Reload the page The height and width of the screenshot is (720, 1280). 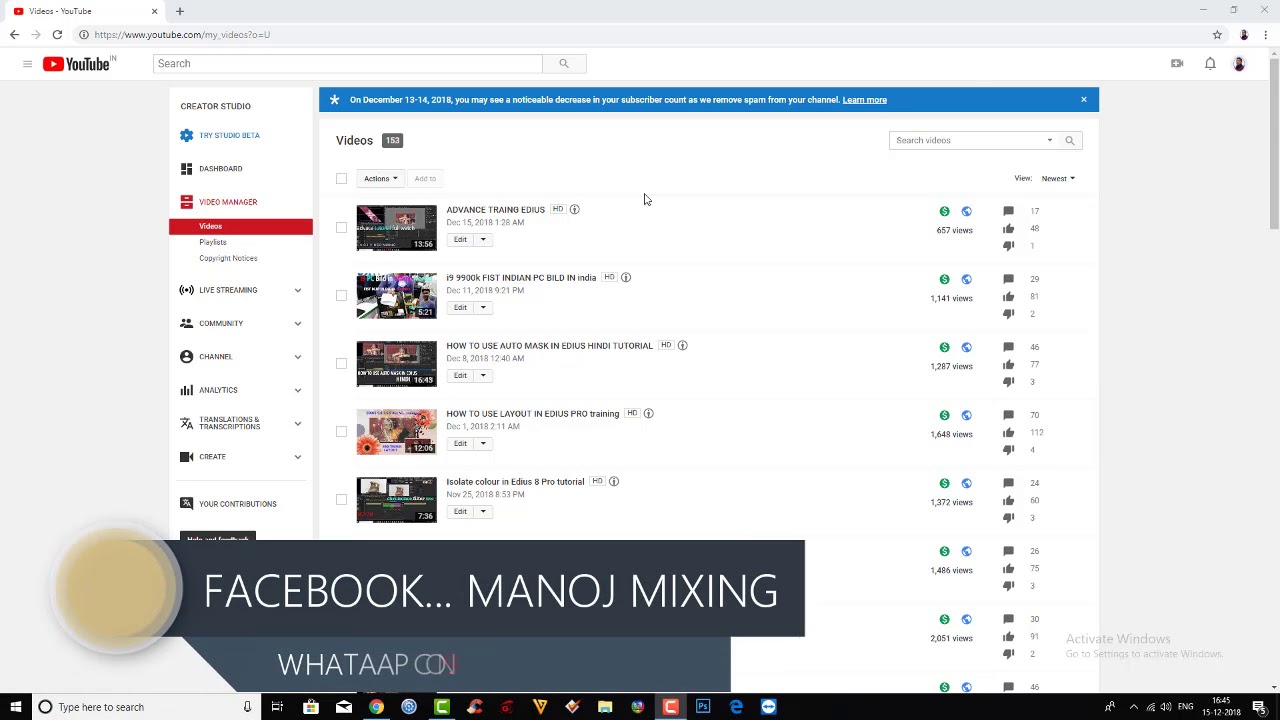coord(57,35)
